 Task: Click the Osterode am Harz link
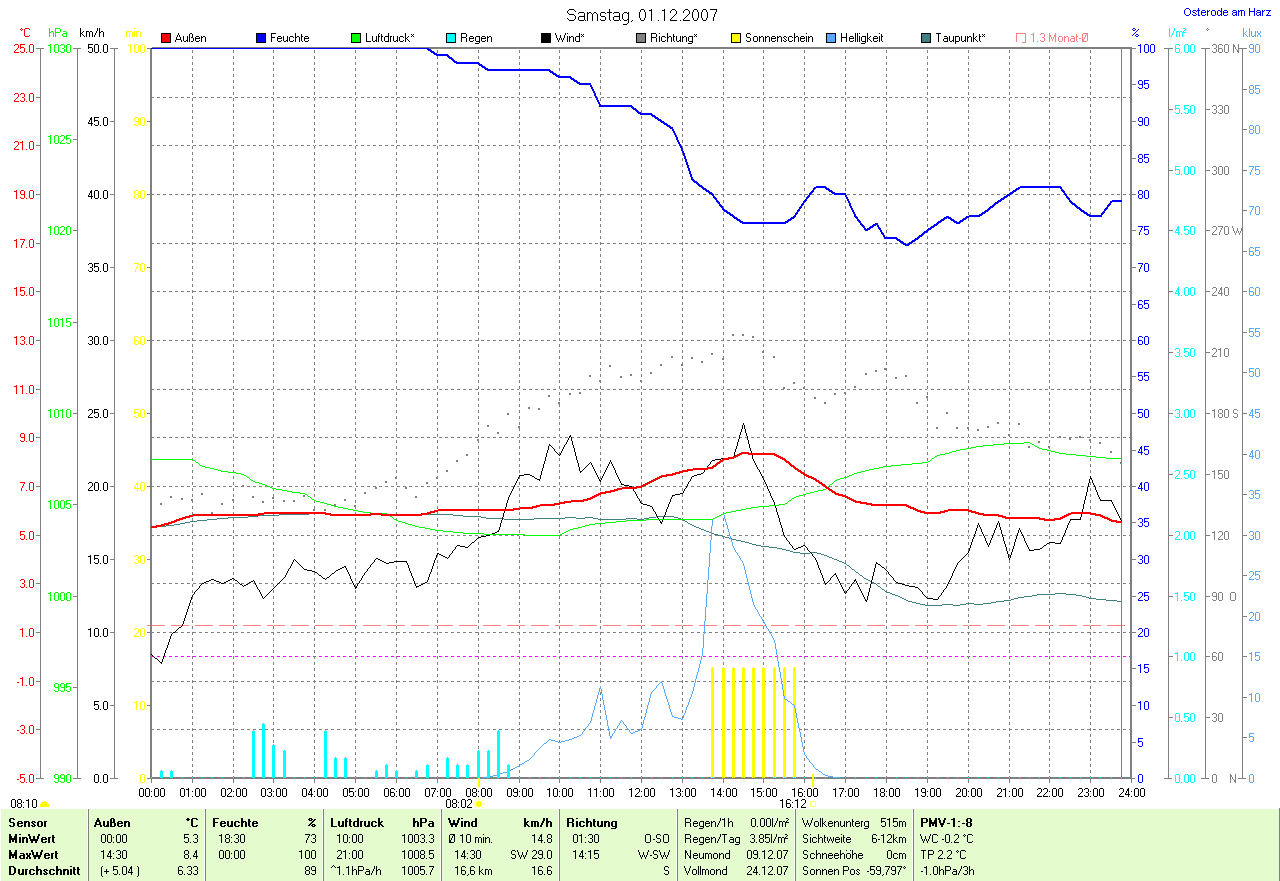[x=1227, y=13]
